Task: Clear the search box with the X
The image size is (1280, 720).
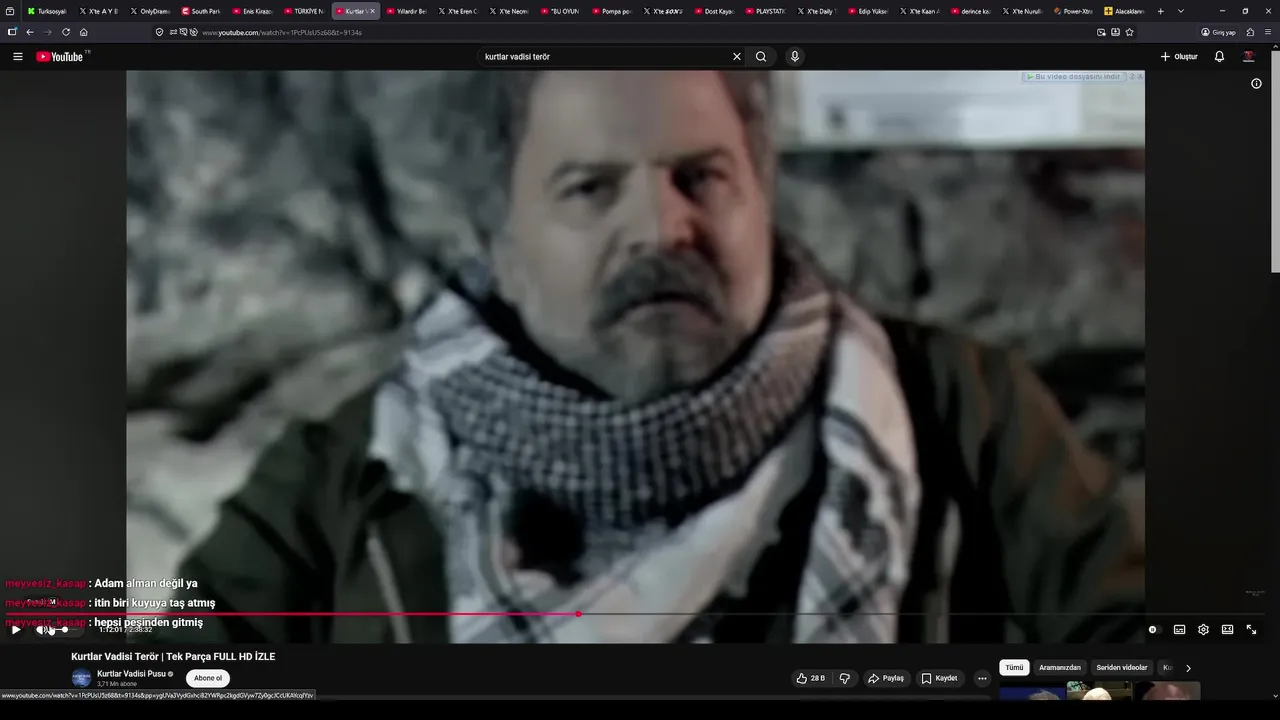Action: [737, 57]
